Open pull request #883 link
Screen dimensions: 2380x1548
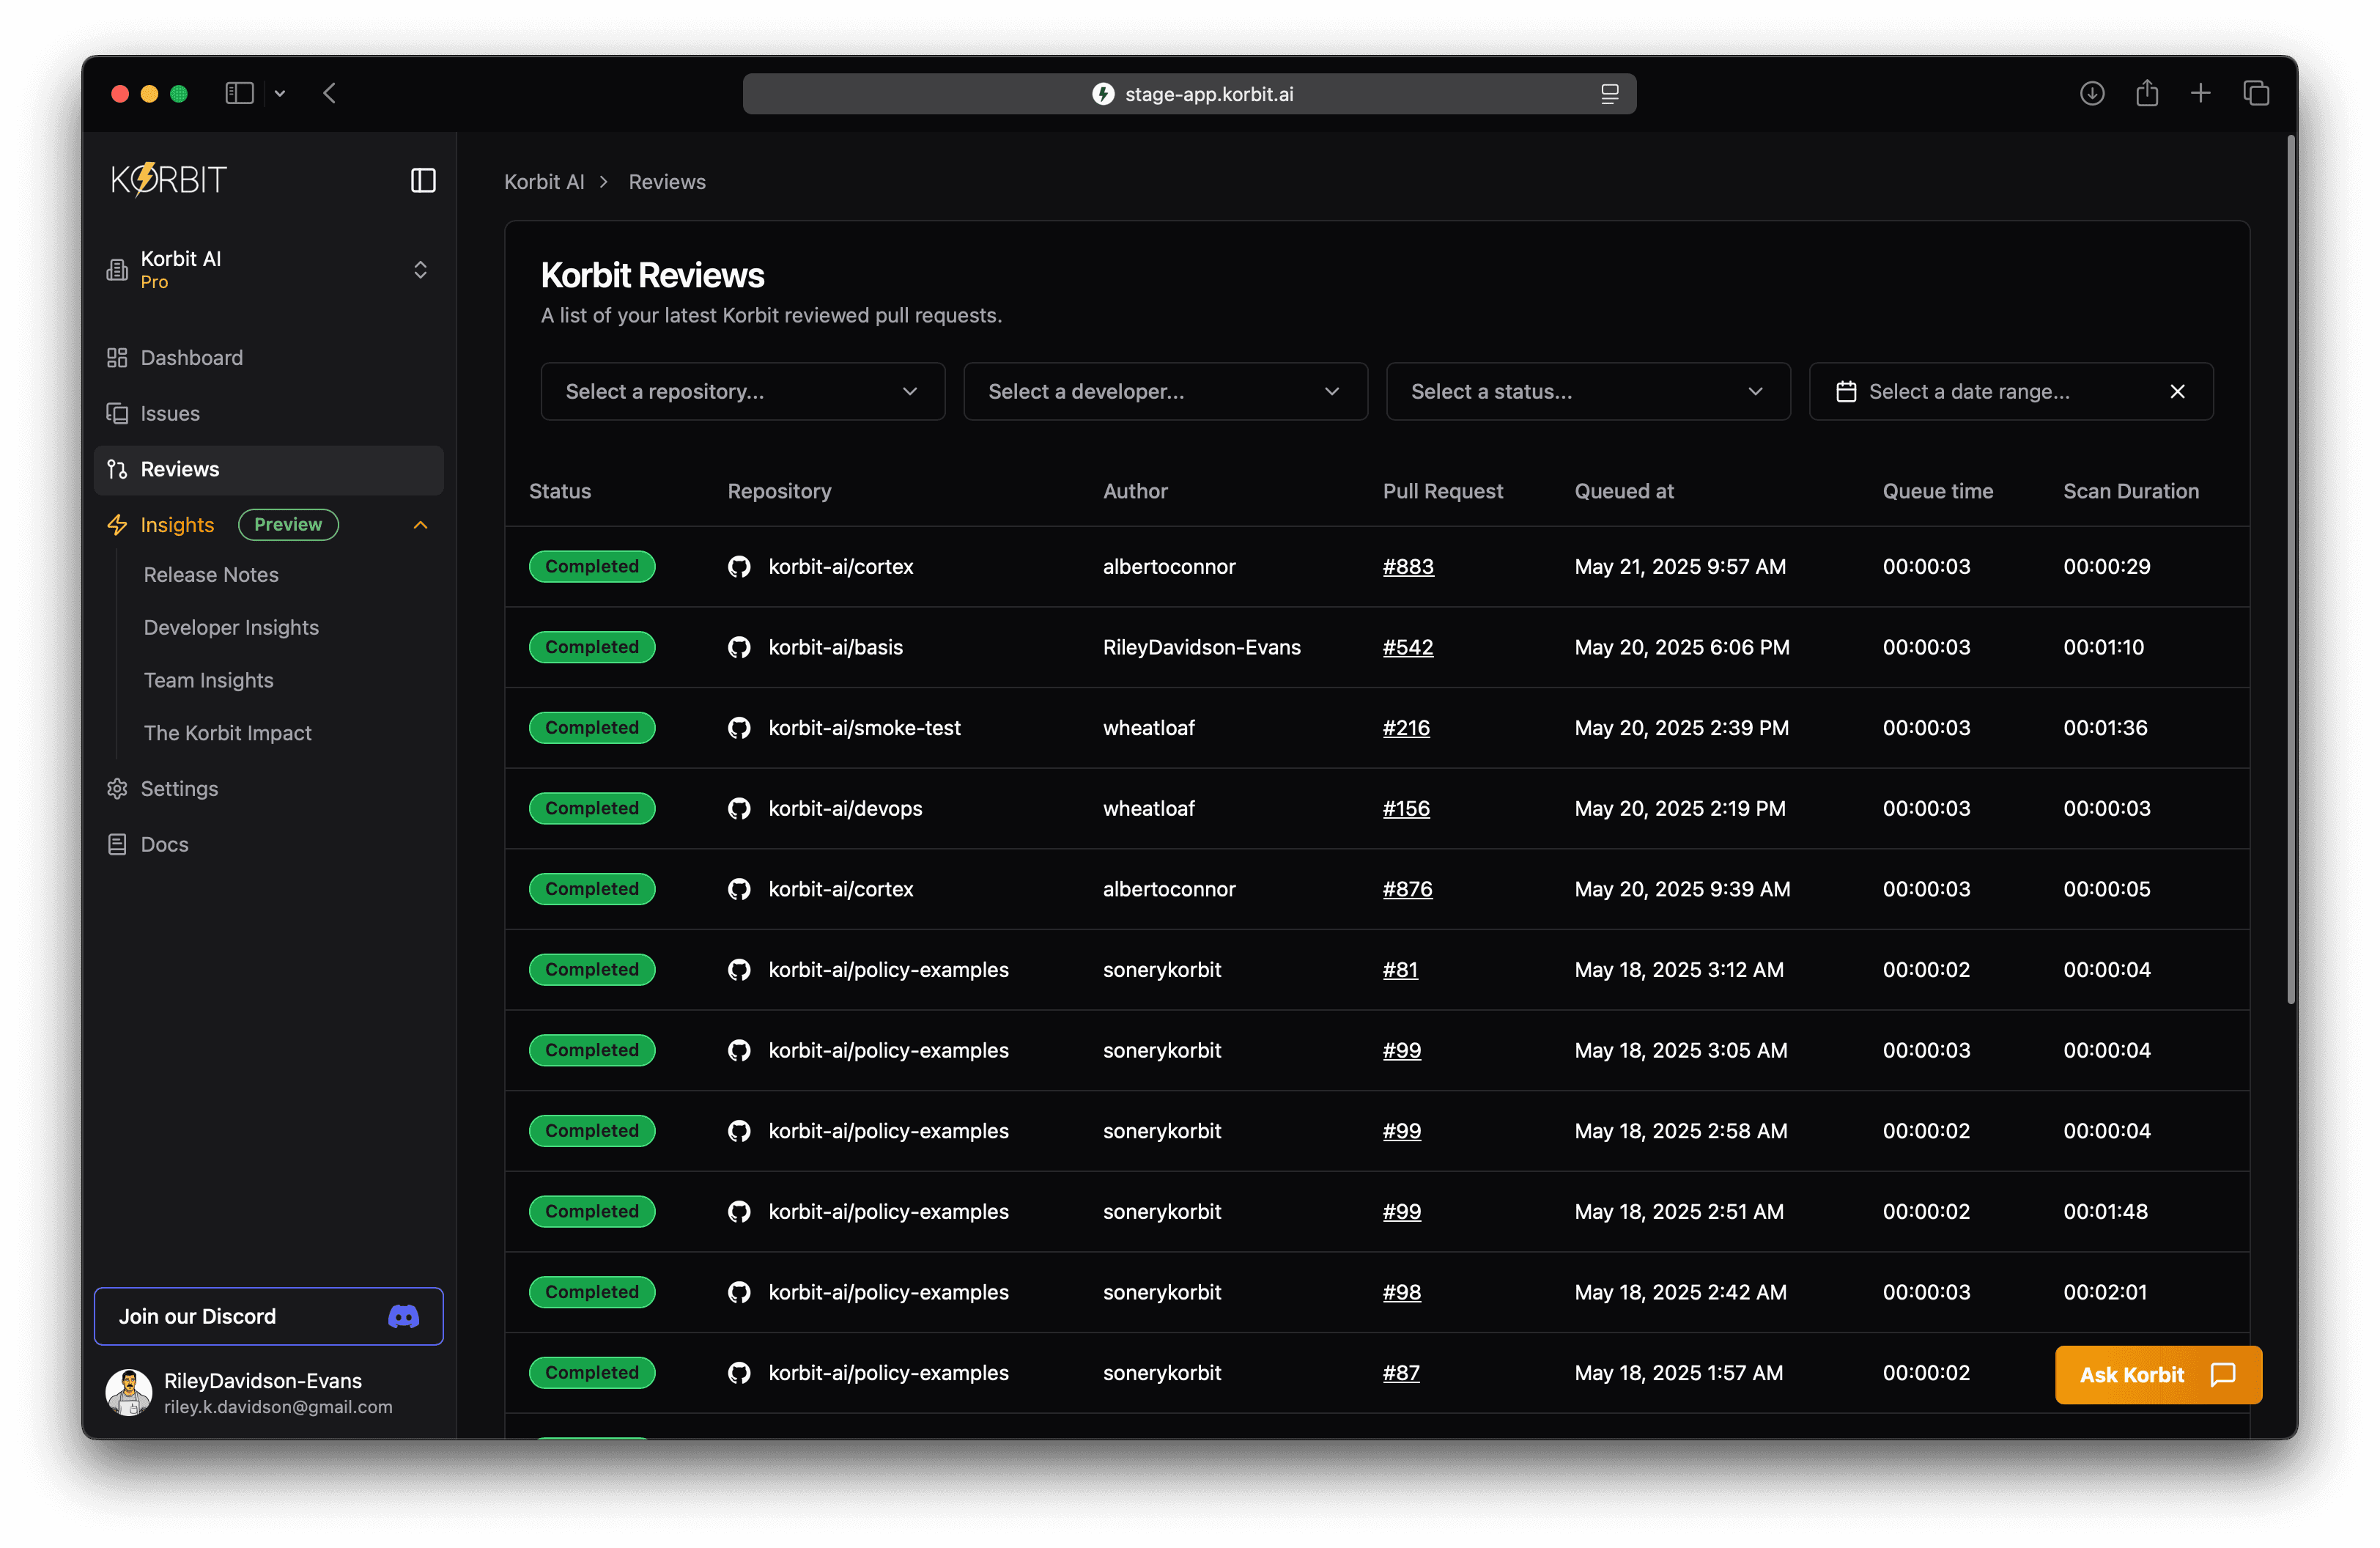1408,566
